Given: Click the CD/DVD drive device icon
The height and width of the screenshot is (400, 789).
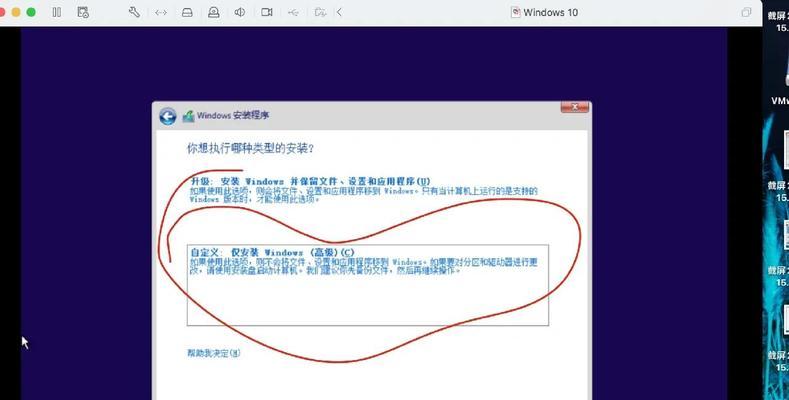Looking at the screenshot, I should [213, 13].
